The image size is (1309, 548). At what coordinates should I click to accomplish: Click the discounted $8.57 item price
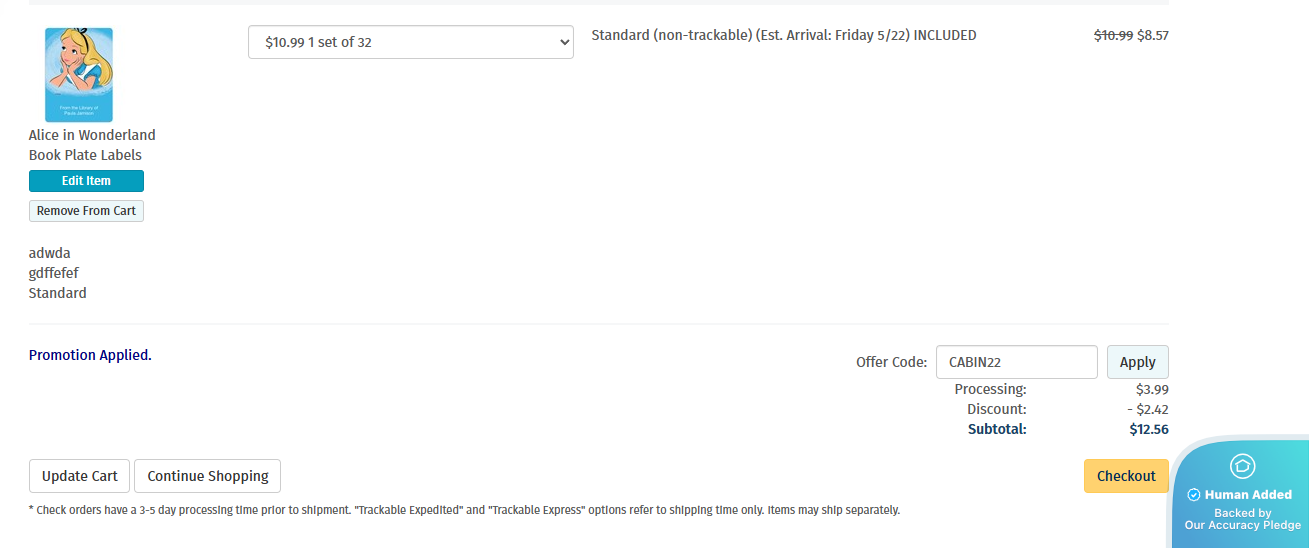click(x=1153, y=35)
